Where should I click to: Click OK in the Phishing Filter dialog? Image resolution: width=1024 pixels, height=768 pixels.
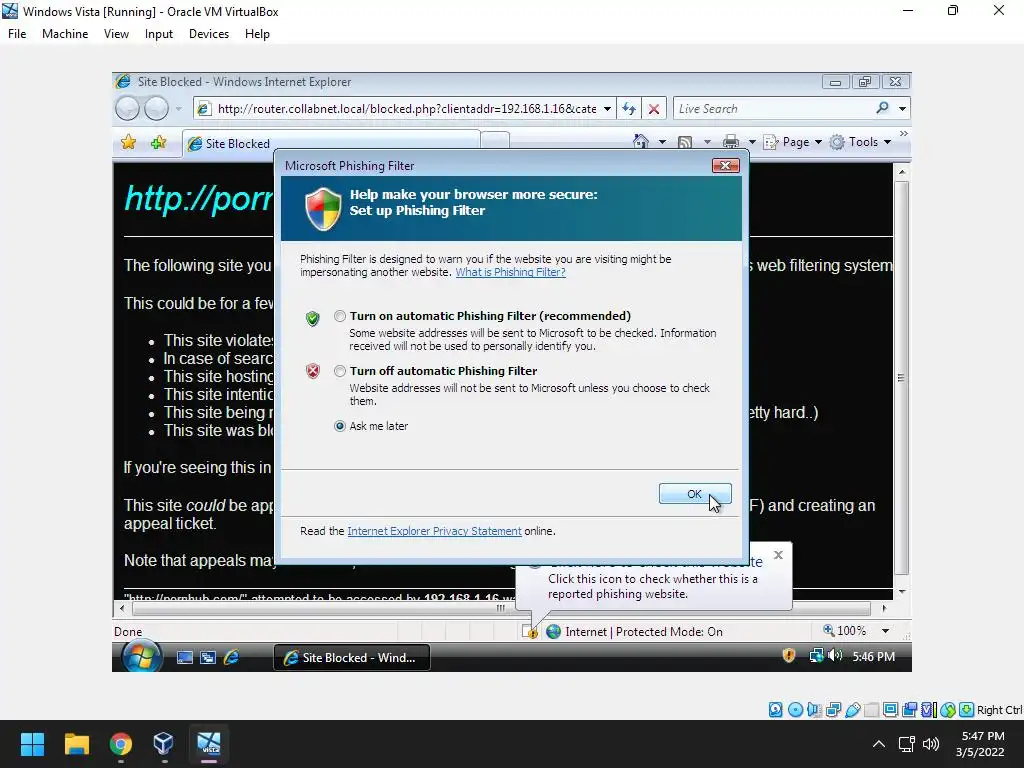pyautogui.click(x=695, y=494)
